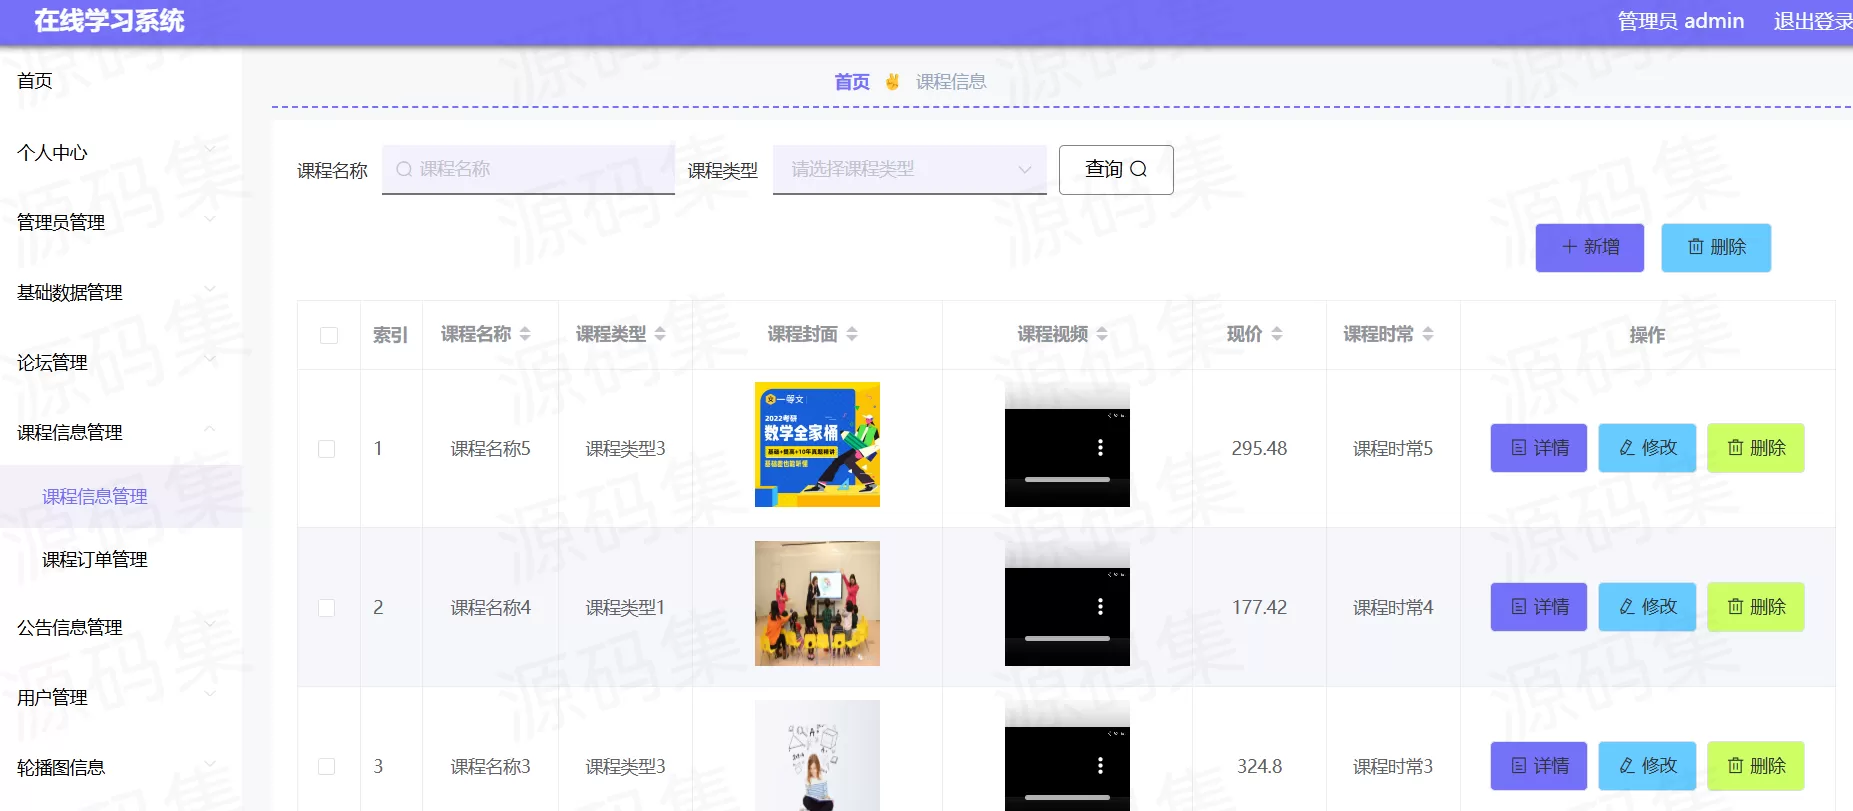Sort table by 课程时常 column arrows

[x=1428, y=334]
